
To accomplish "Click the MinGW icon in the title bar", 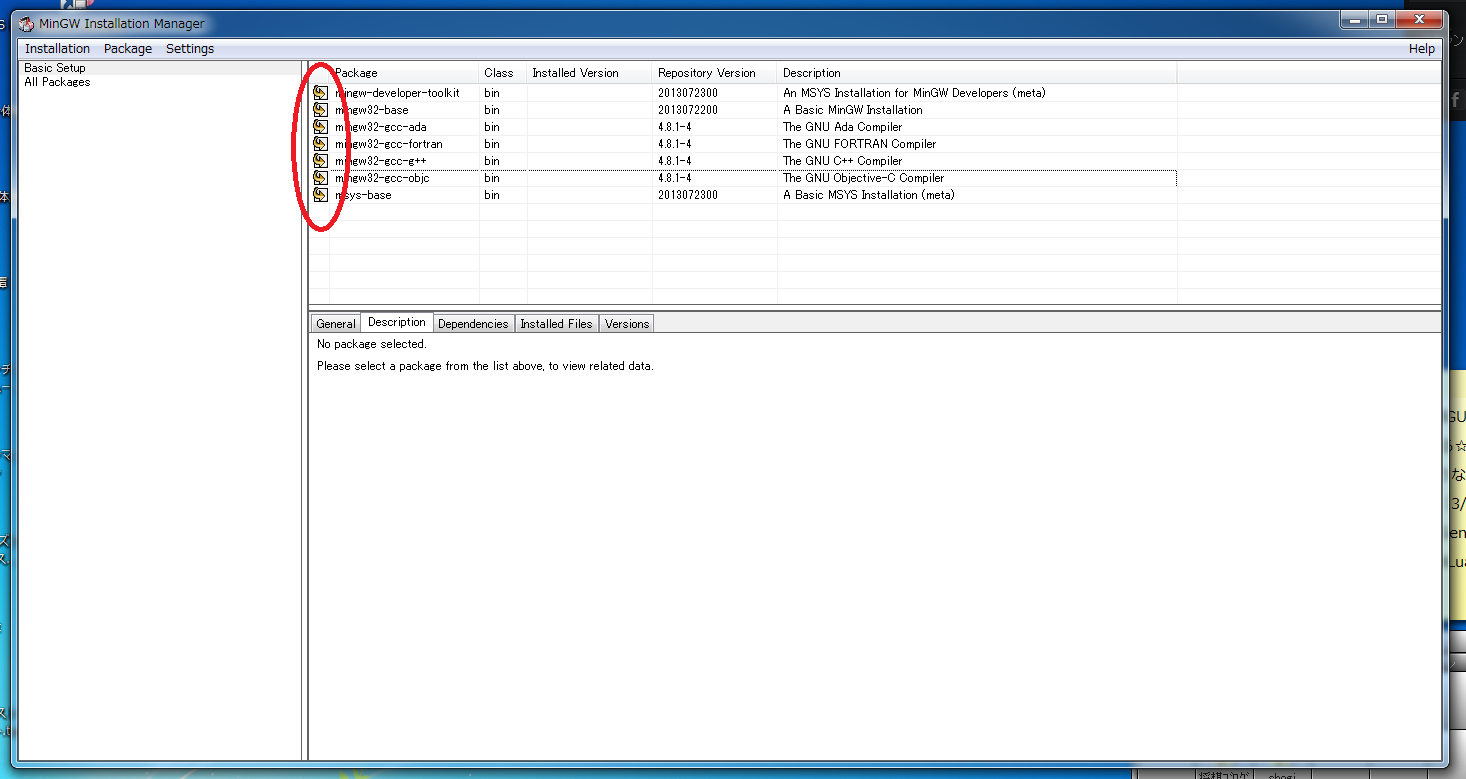I will [26, 24].
